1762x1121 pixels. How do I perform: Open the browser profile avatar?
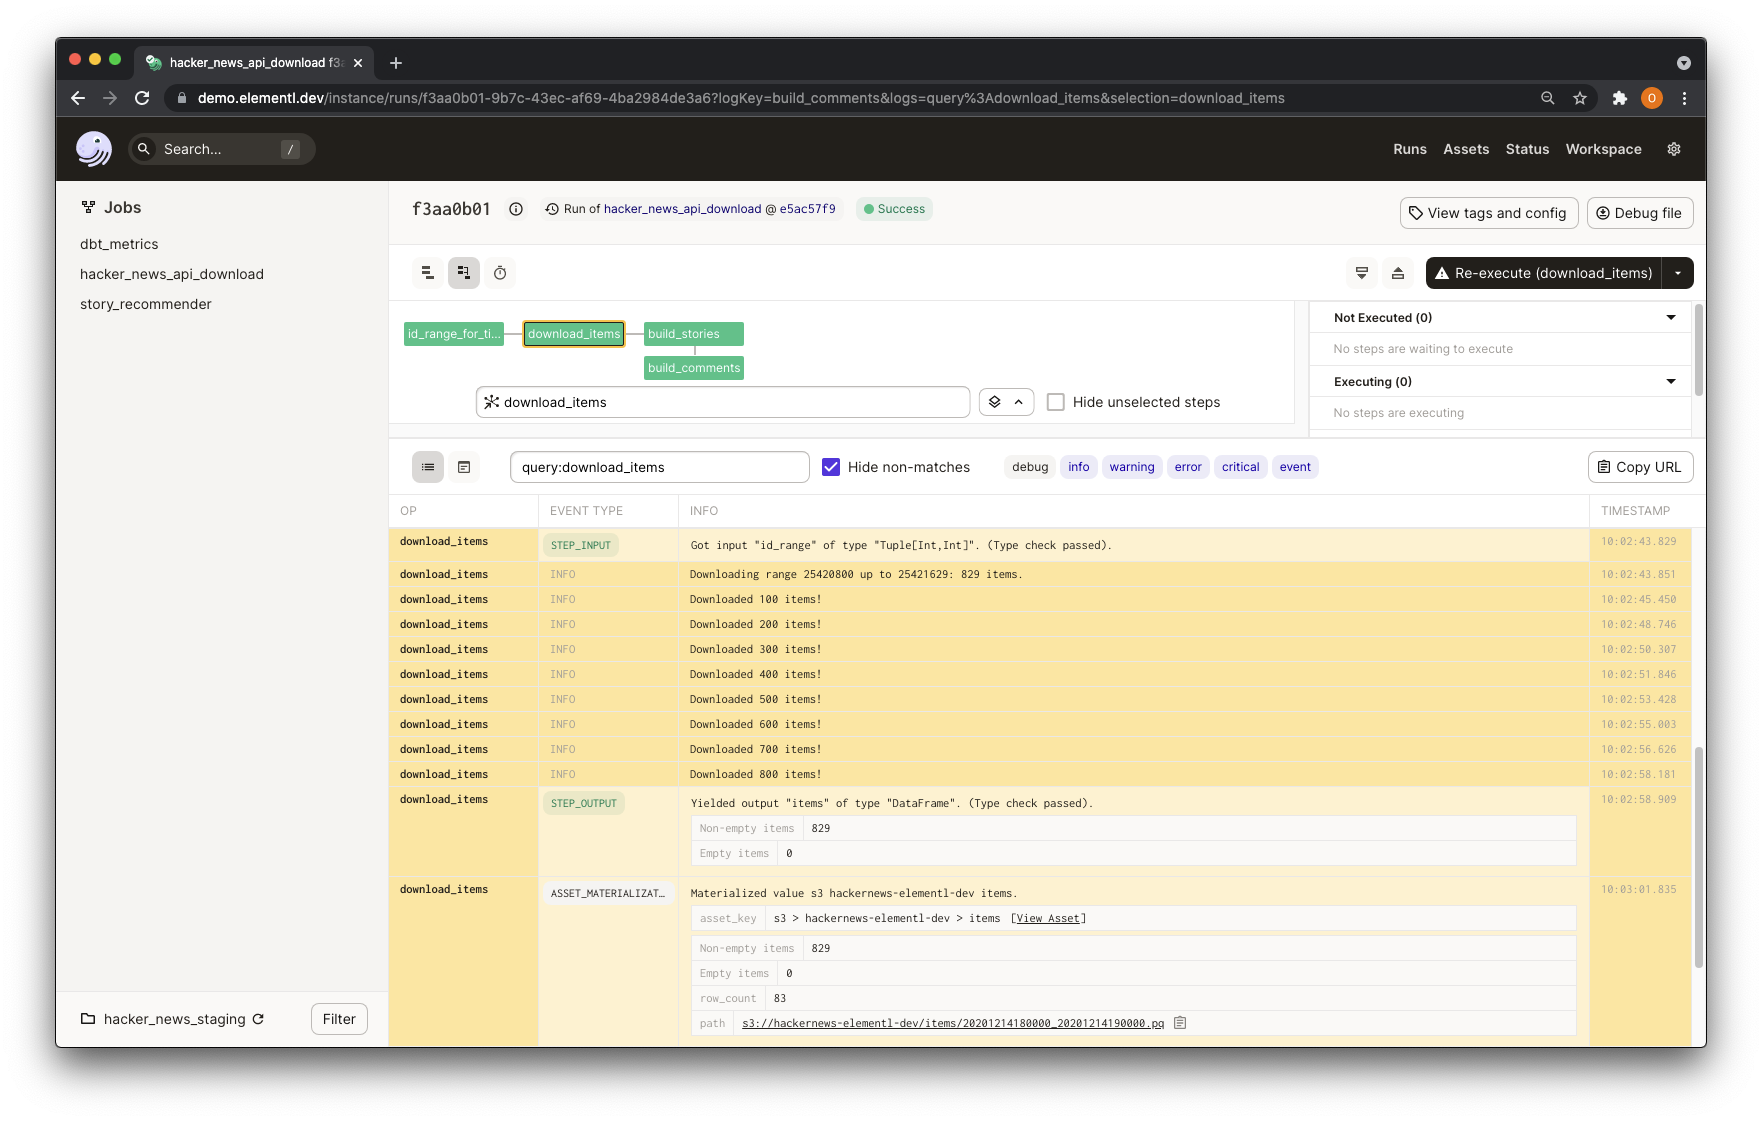[1652, 98]
